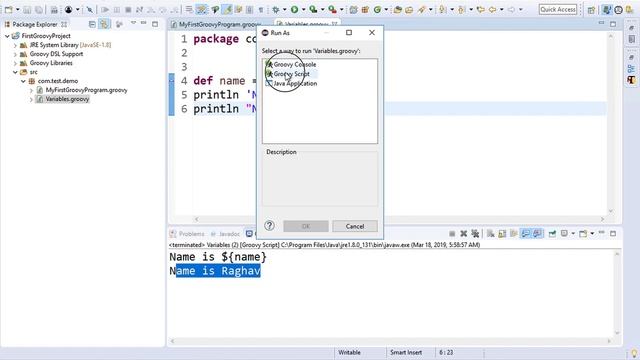This screenshot has width=640, height=360.
Task: Select Groovy Script in Run As list
Action: [x=288, y=74]
